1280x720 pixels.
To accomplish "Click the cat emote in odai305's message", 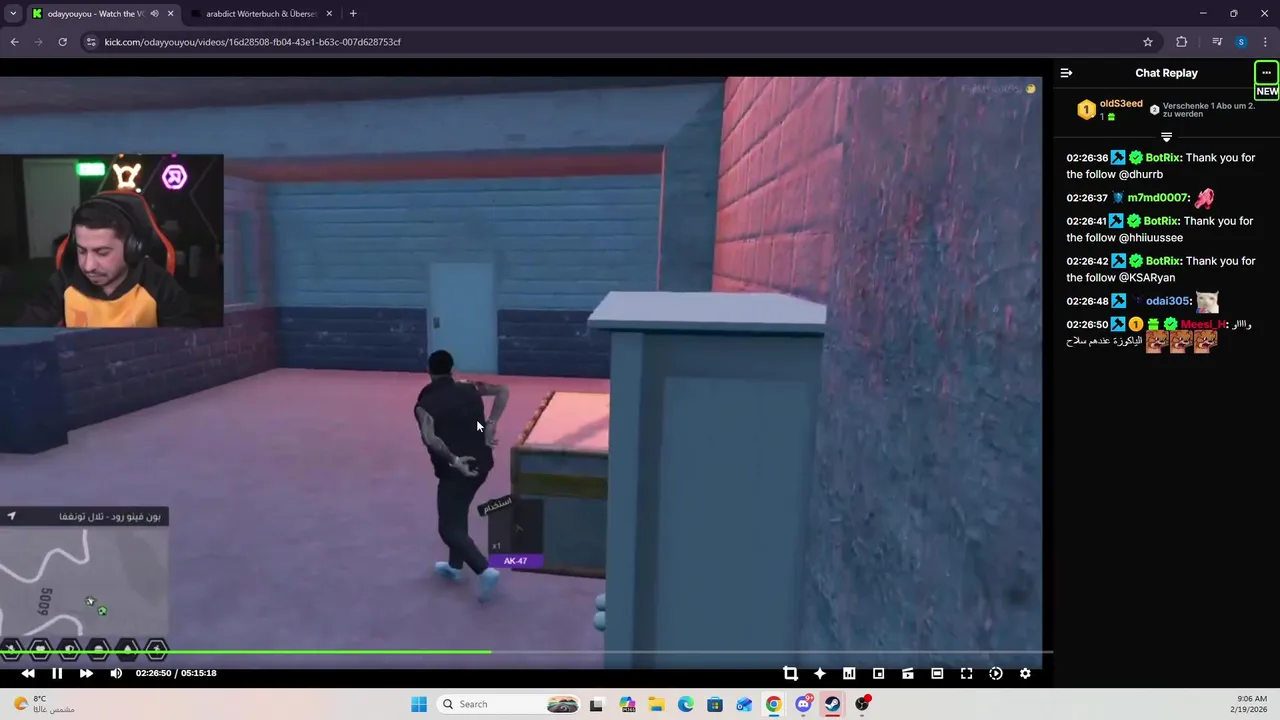I will pos(1207,301).
